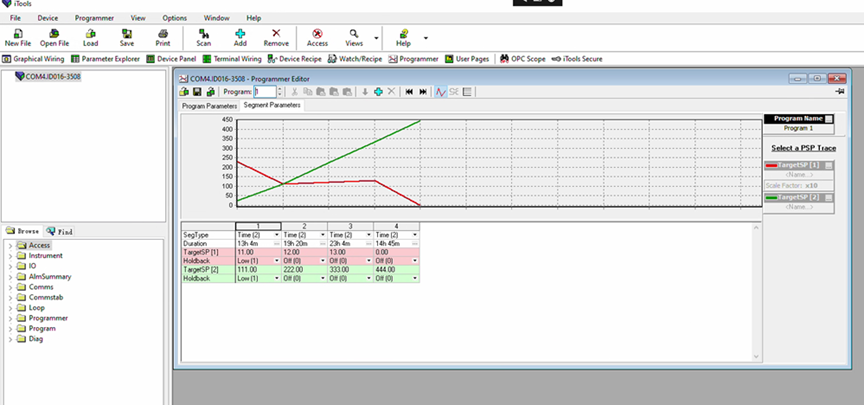The height and width of the screenshot is (405, 864).
Task: Click the Program number input field
Action: 265,92
